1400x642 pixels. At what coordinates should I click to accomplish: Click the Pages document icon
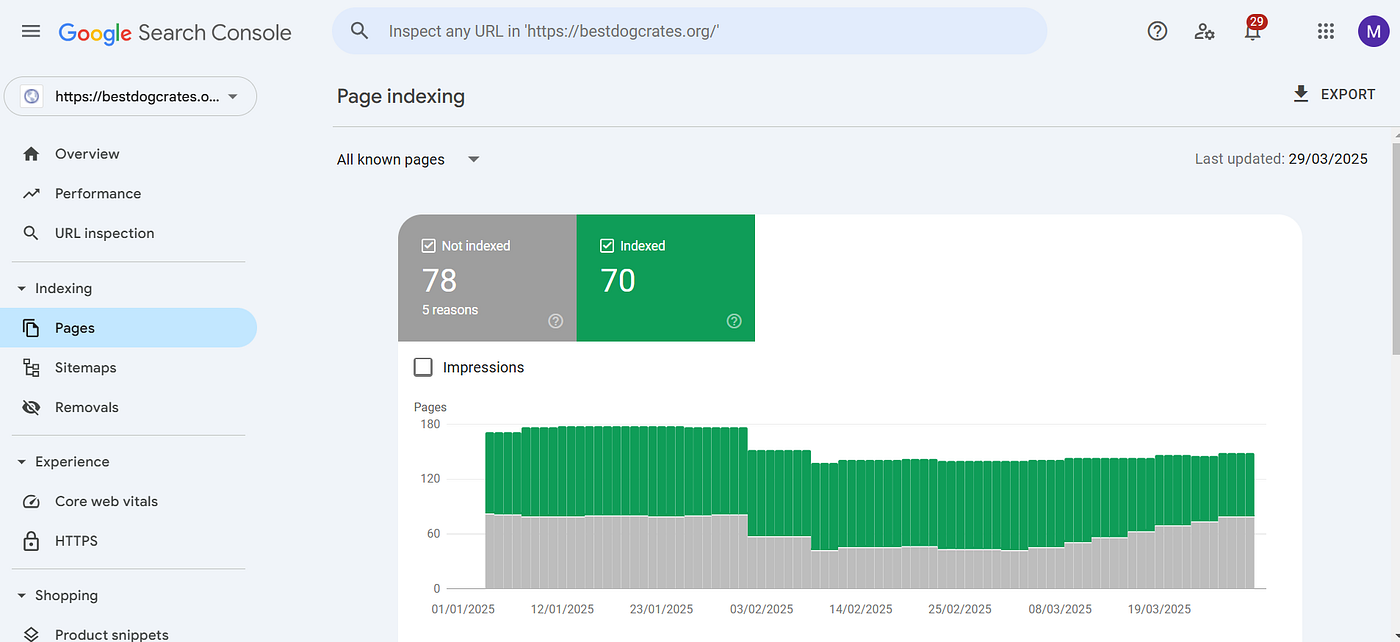tap(31, 328)
